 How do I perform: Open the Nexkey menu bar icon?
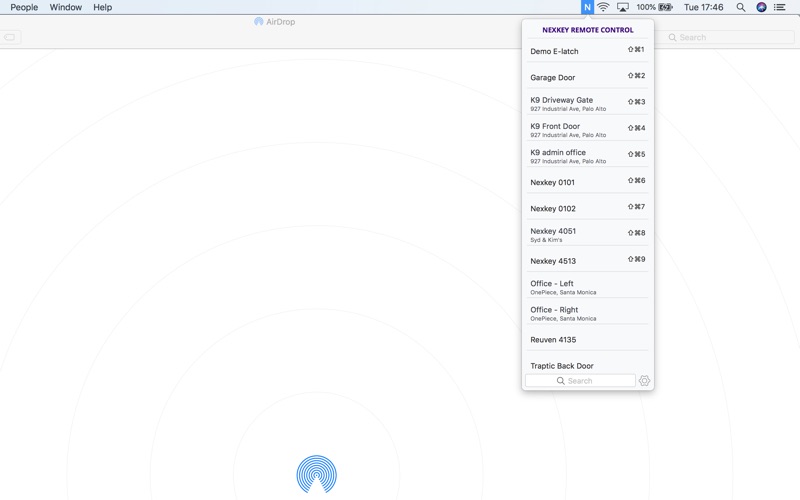[x=587, y=7]
